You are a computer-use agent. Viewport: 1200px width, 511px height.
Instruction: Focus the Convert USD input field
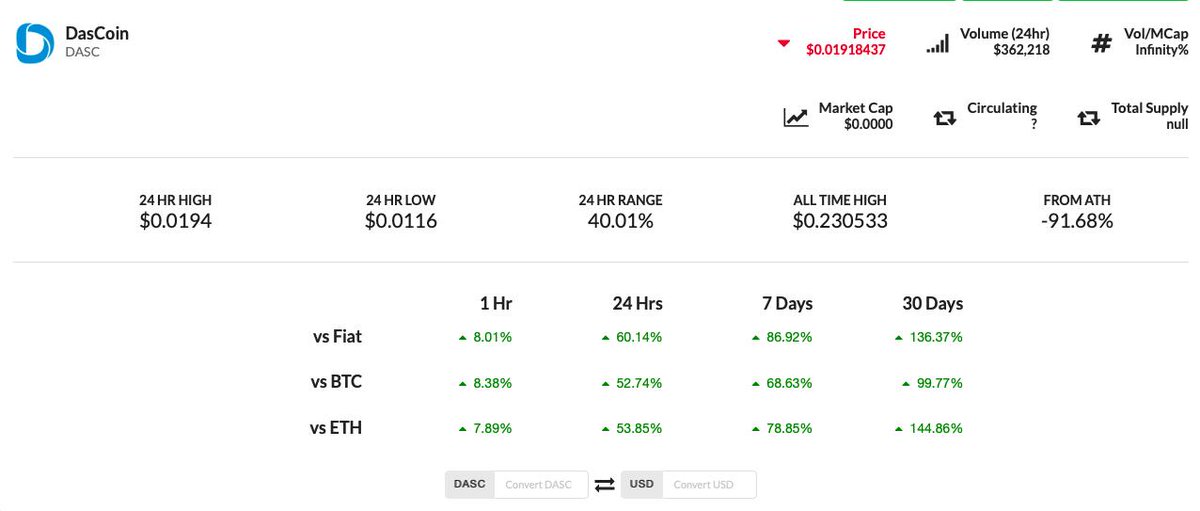(709, 485)
